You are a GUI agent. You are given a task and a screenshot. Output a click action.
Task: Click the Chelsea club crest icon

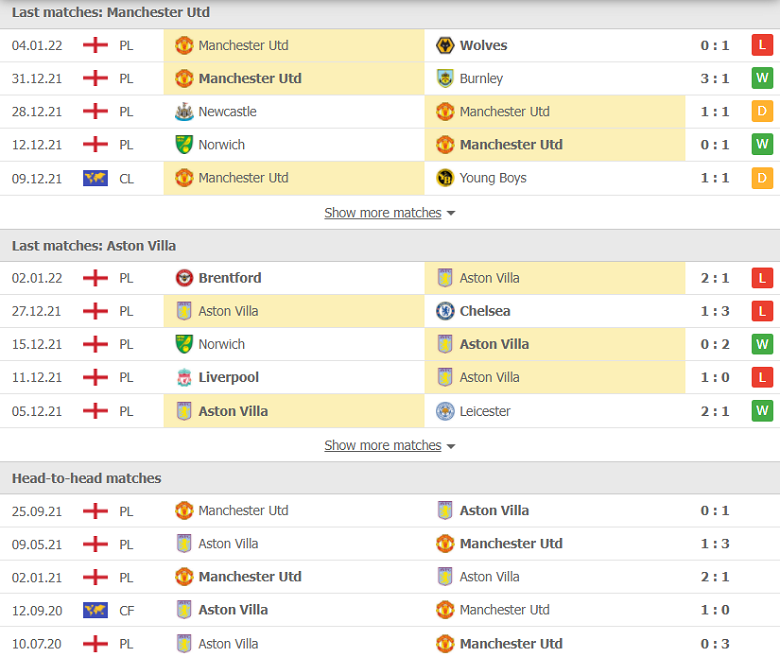click(x=445, y=311)
